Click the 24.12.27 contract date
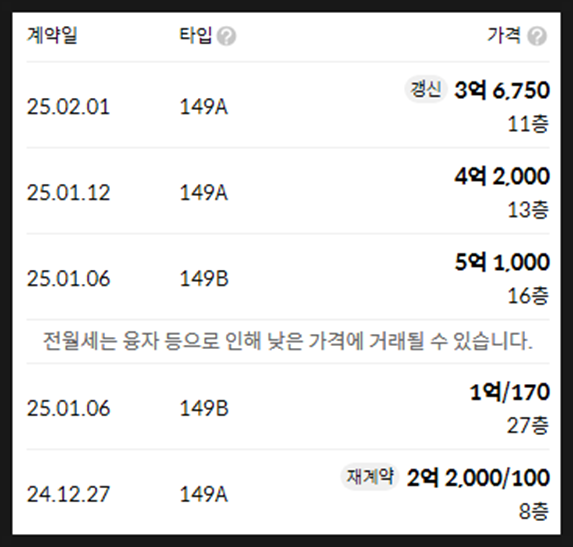Screen dimensions: 573x547 68,494
